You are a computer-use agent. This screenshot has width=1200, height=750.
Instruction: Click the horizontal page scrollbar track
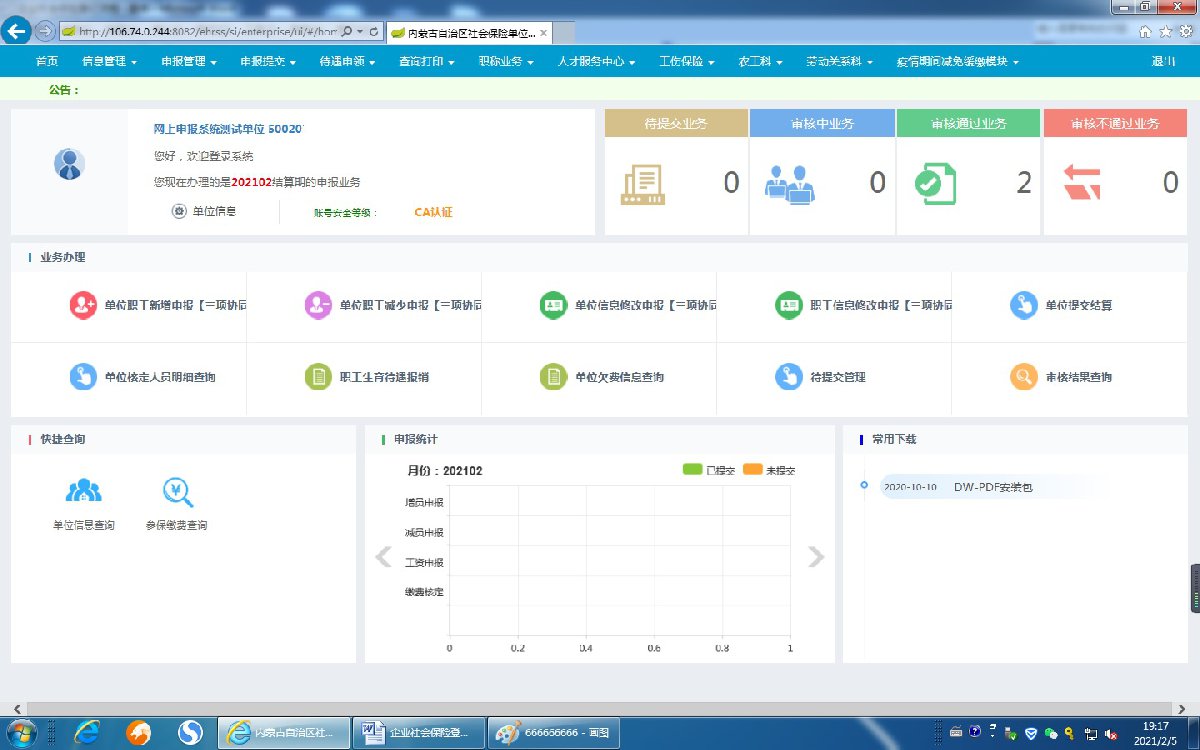600,708
